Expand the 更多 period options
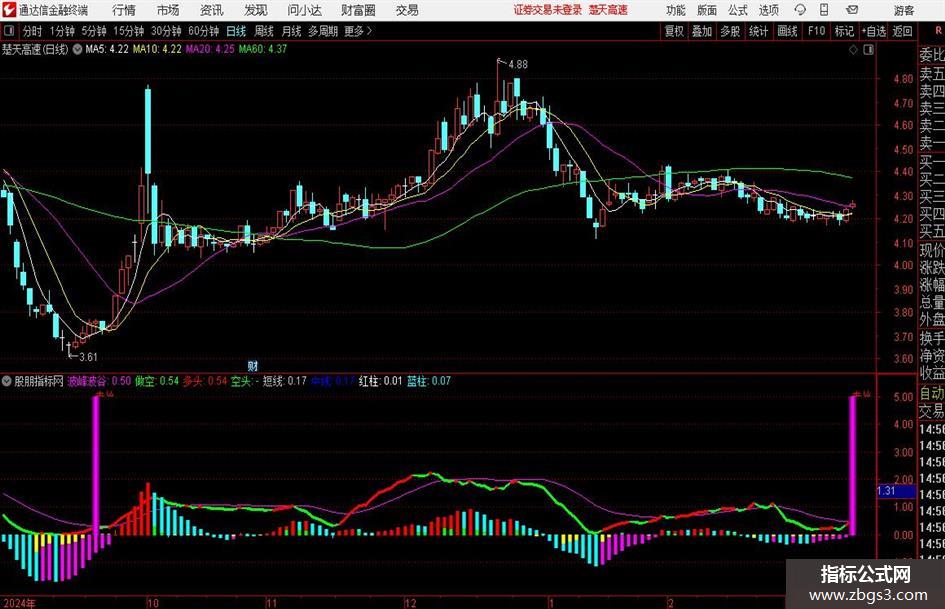Screen dimensions: 945x609 pos(358,31)
